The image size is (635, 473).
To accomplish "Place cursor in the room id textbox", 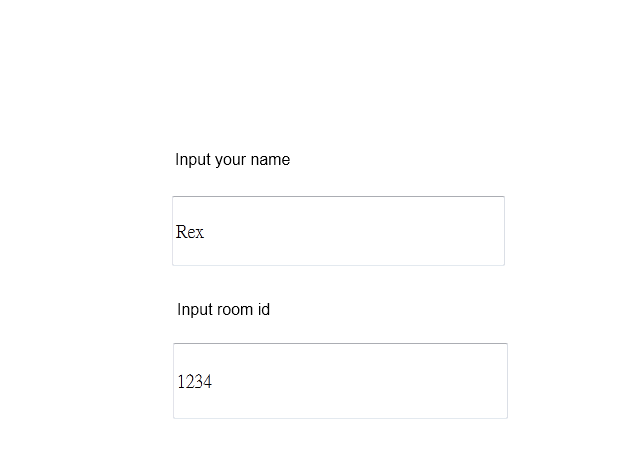I will [x=340, y=381].
